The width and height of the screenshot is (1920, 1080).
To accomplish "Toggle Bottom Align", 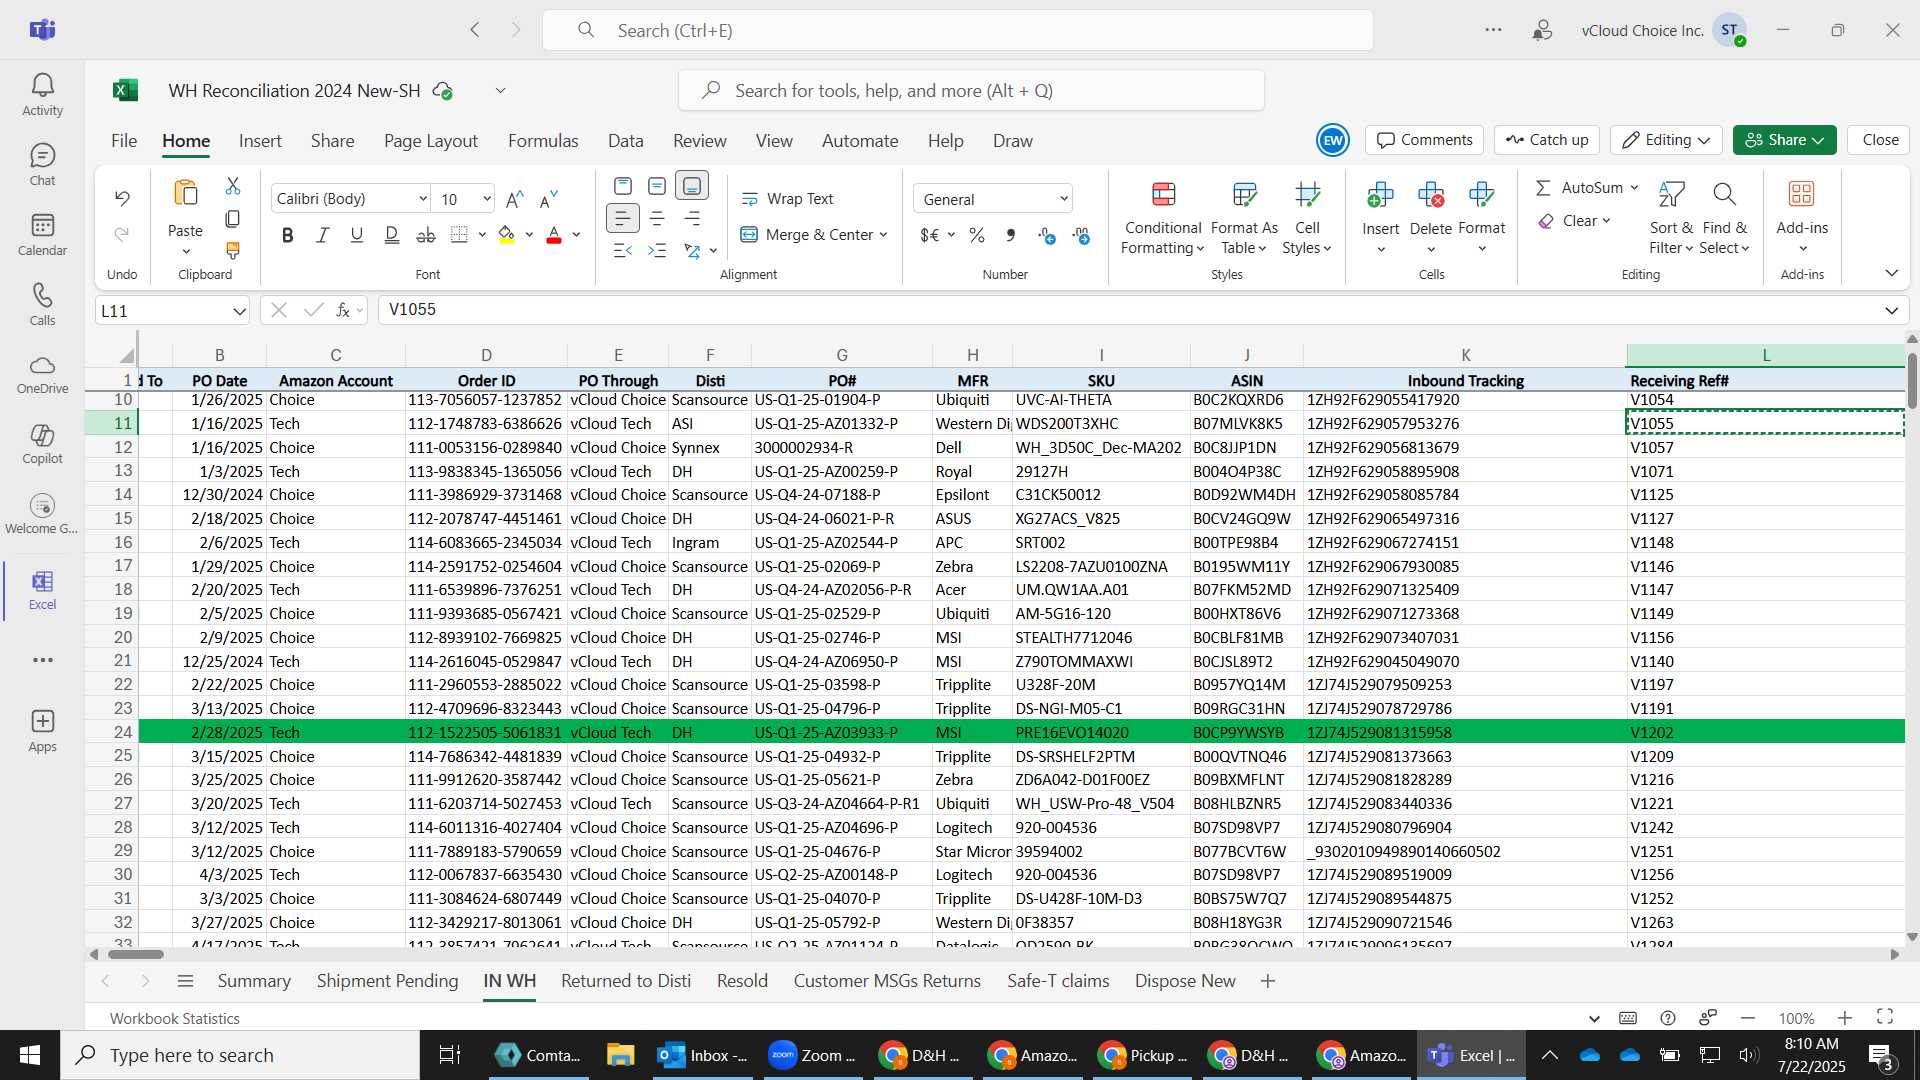I will pos(692,186).
